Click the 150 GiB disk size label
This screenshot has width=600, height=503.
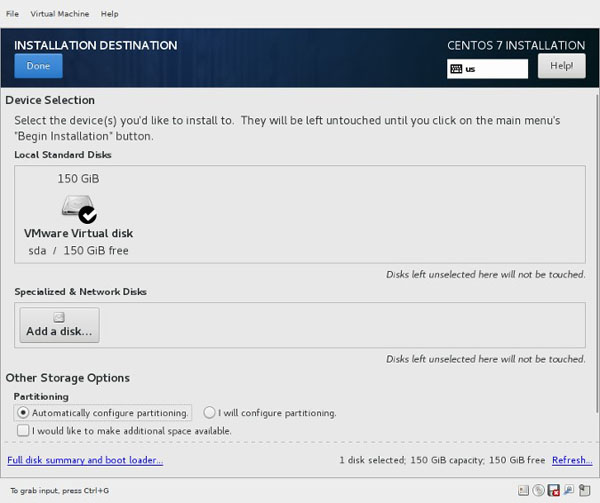(78, 179)
